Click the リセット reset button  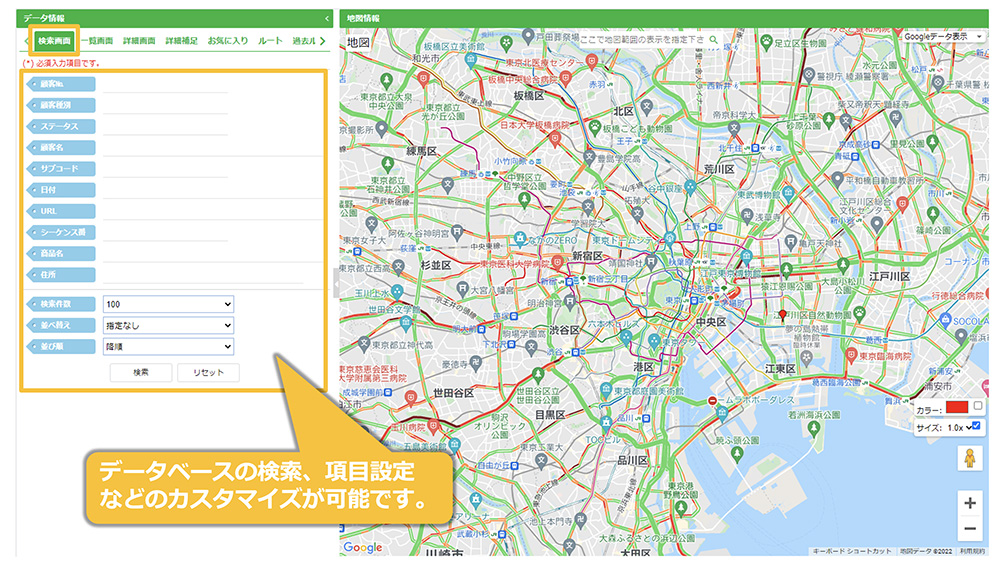[209, 372]
